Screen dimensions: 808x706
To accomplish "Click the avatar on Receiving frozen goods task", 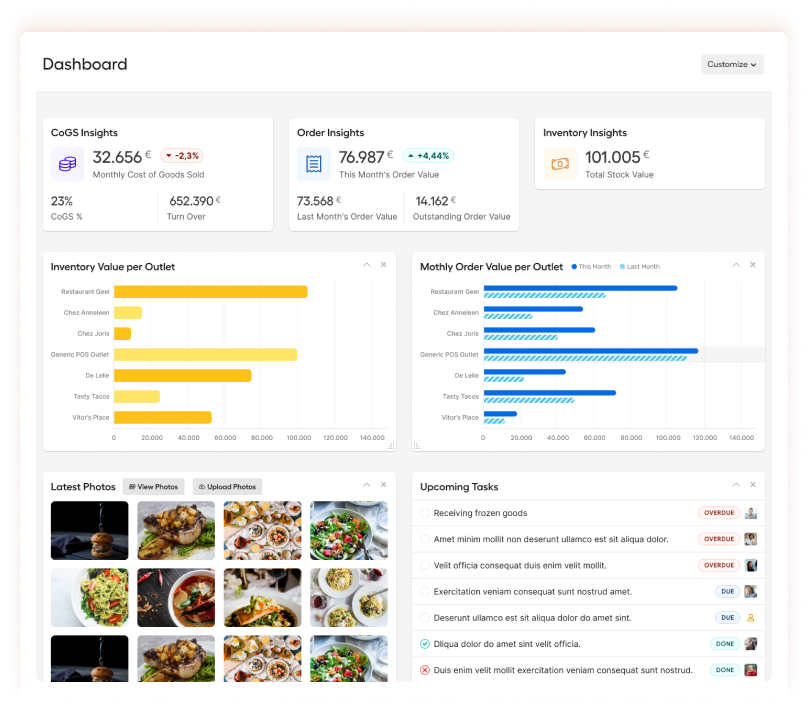I will [751, 513].
